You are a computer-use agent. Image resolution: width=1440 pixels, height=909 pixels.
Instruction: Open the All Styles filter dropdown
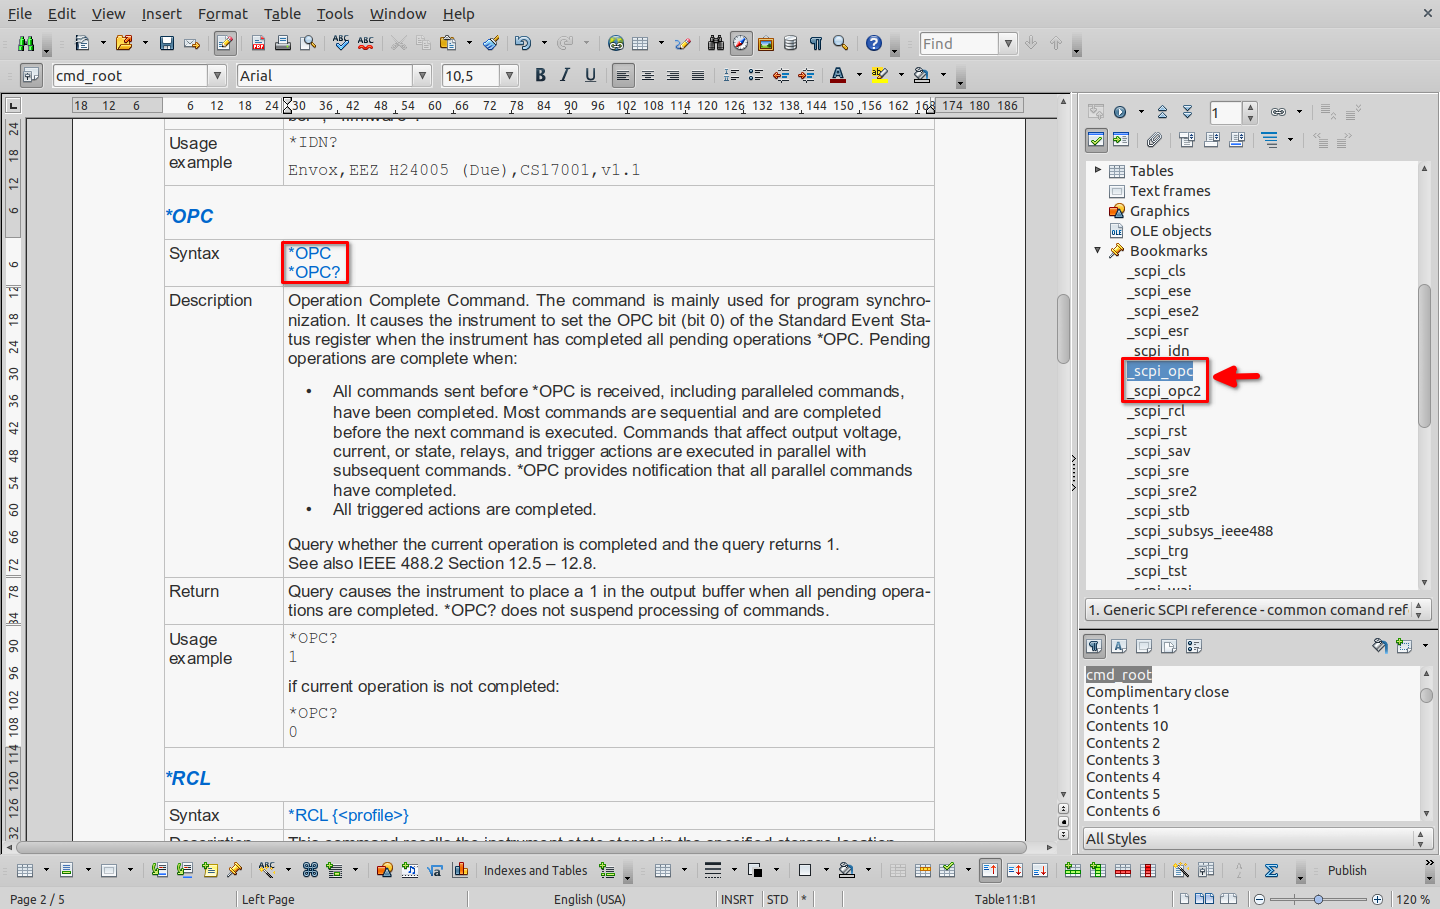coord(1258,838)
